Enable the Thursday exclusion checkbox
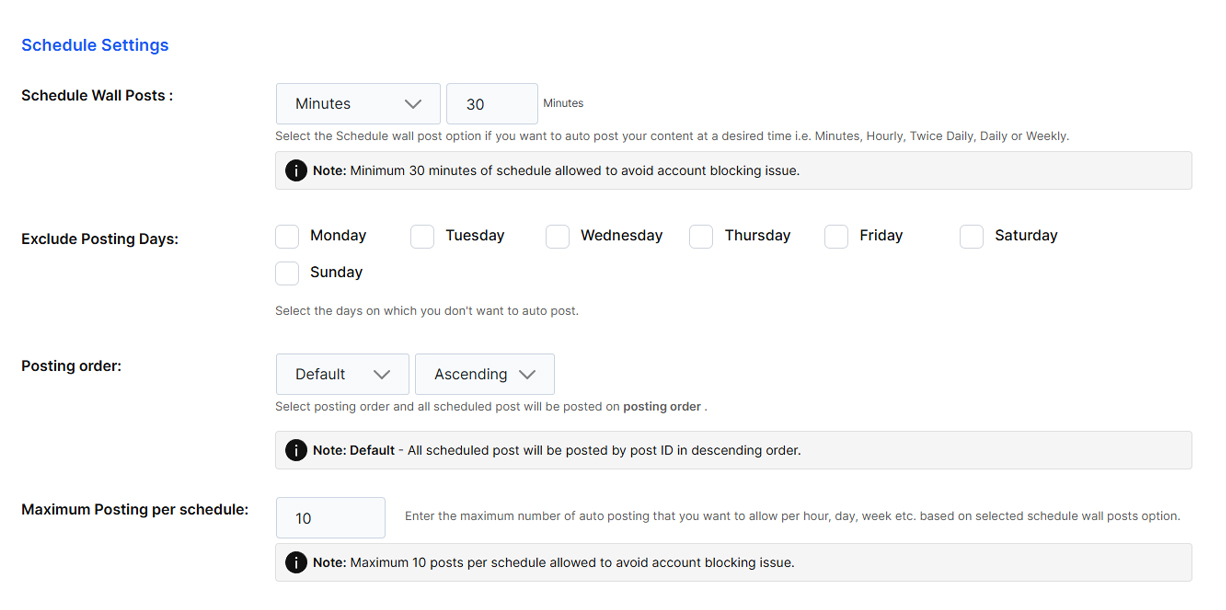This screenshot has height=610, width=1226. [701, 236]
